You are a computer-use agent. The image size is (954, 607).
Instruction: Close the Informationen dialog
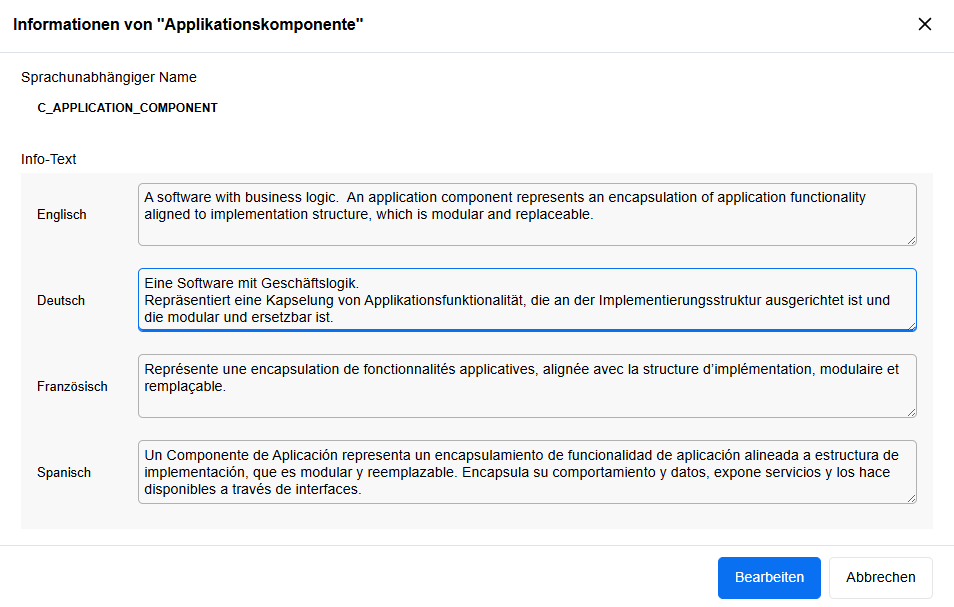[x=925, y=24]
